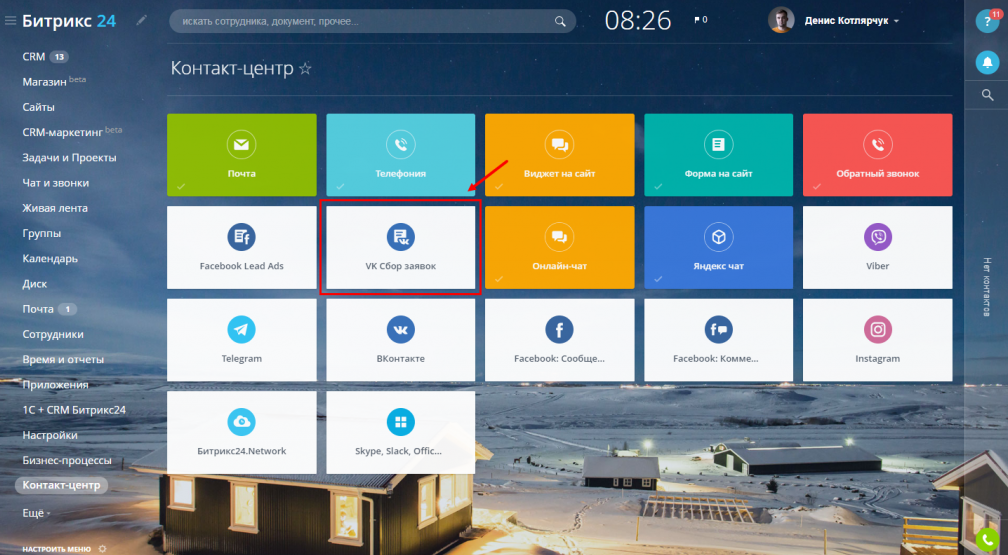The width and height of the screenshot is (1008, 555).
Task: Open the Телефония connected tile
Action: tap(400, 155)
